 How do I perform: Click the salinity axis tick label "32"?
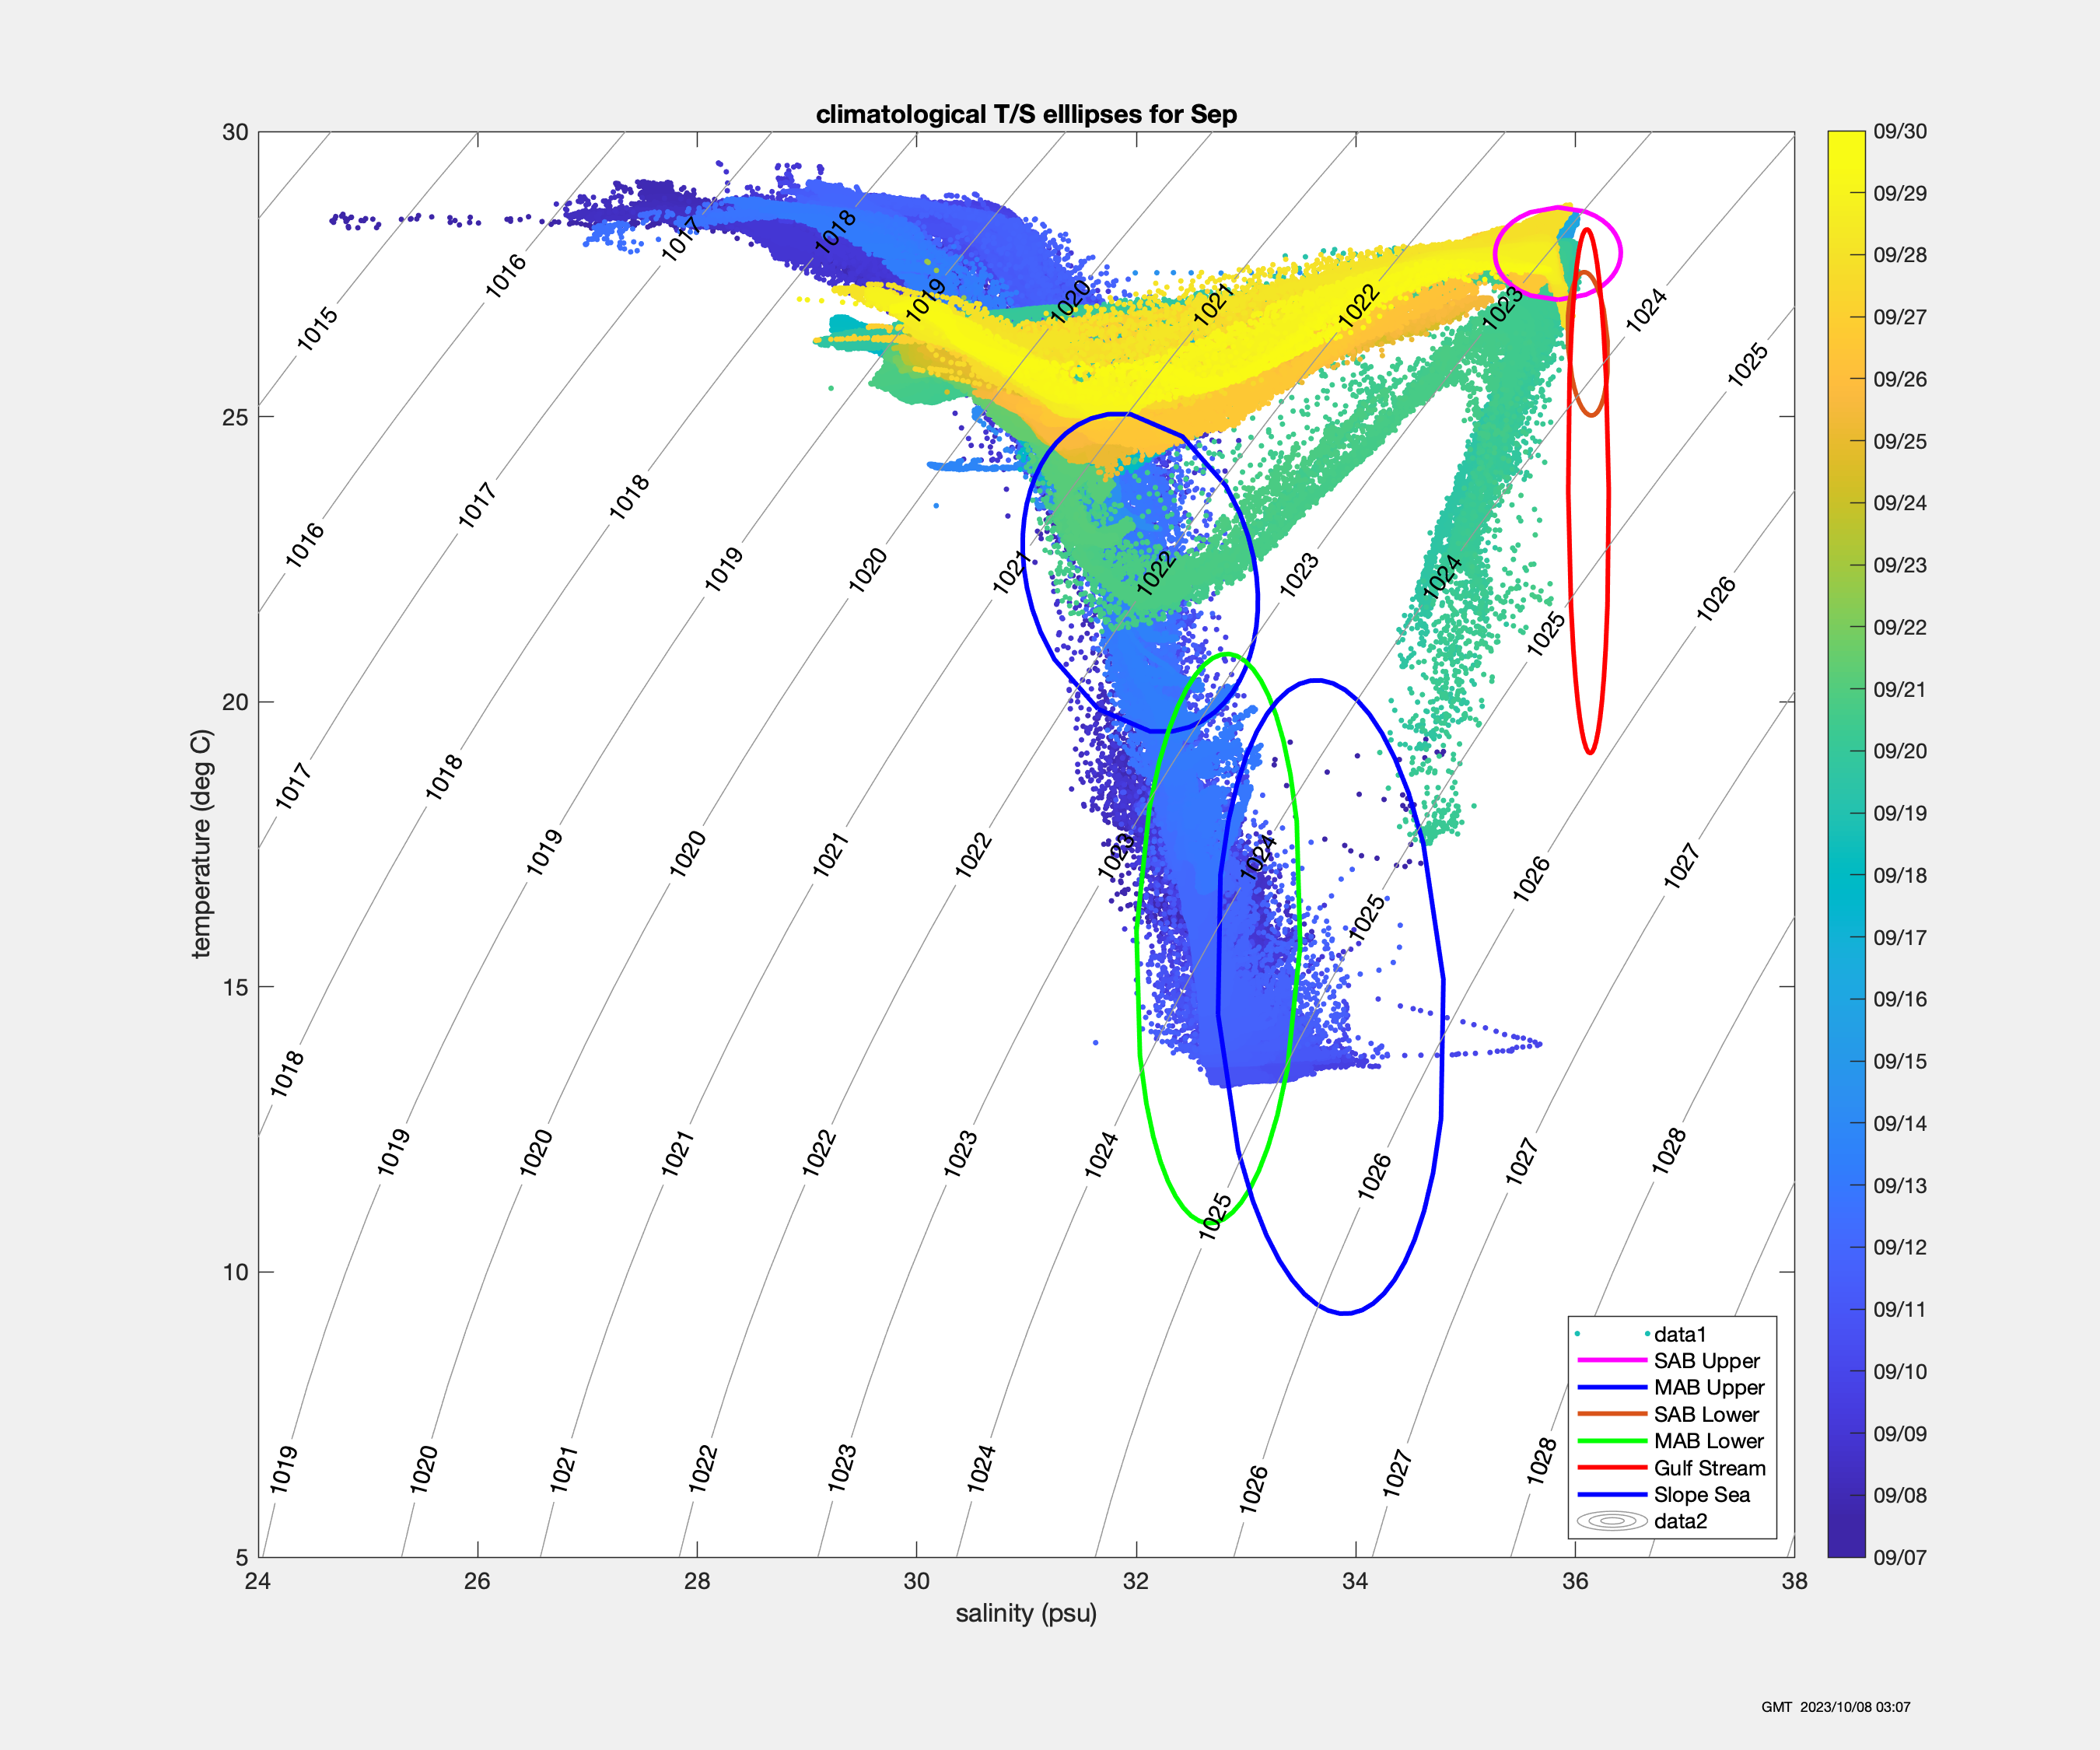1136,1581
